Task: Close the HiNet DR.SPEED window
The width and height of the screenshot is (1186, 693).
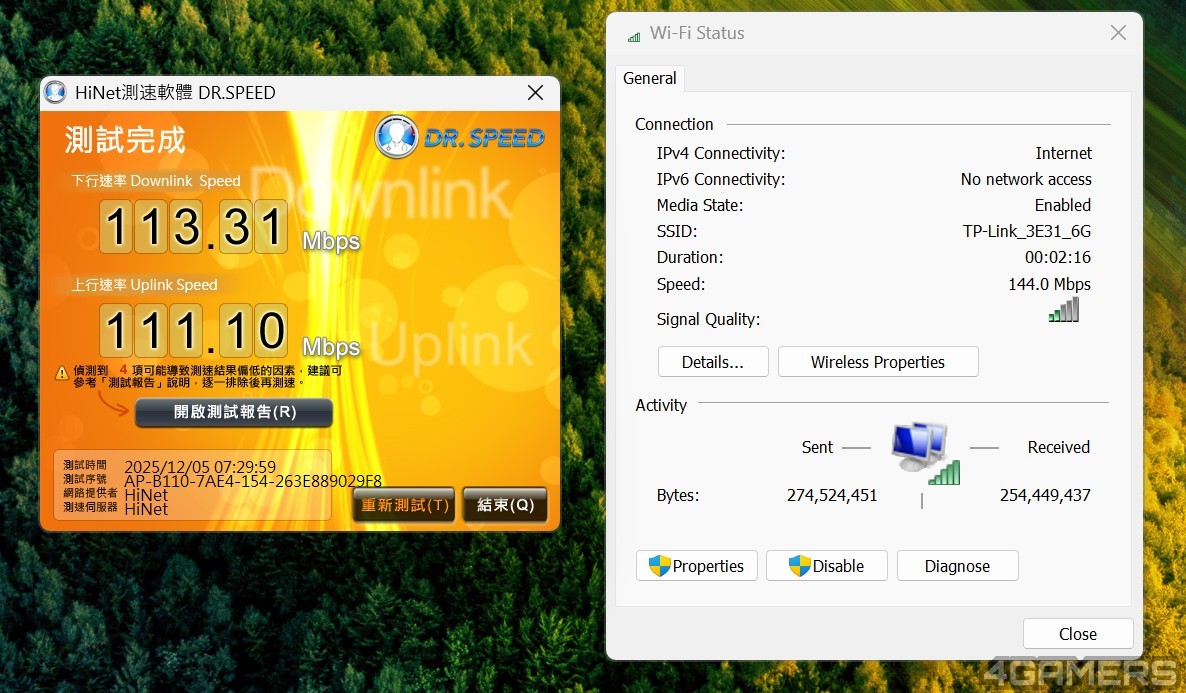Action: 535,93
